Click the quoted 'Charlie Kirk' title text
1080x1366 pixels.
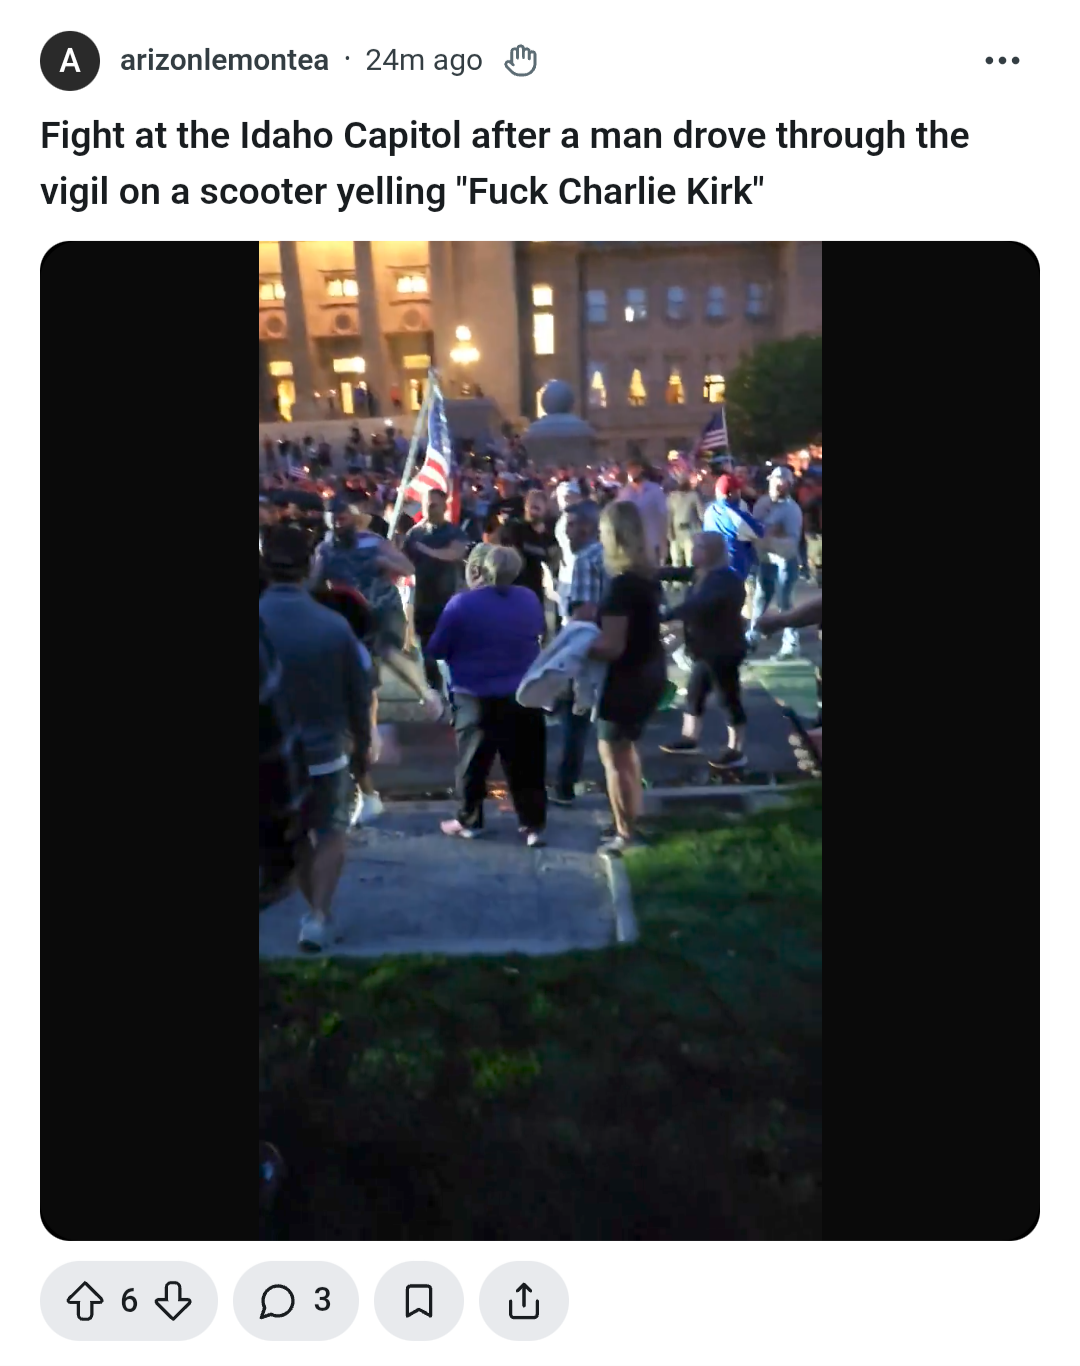pyautogui.click(x=654, y=191)
